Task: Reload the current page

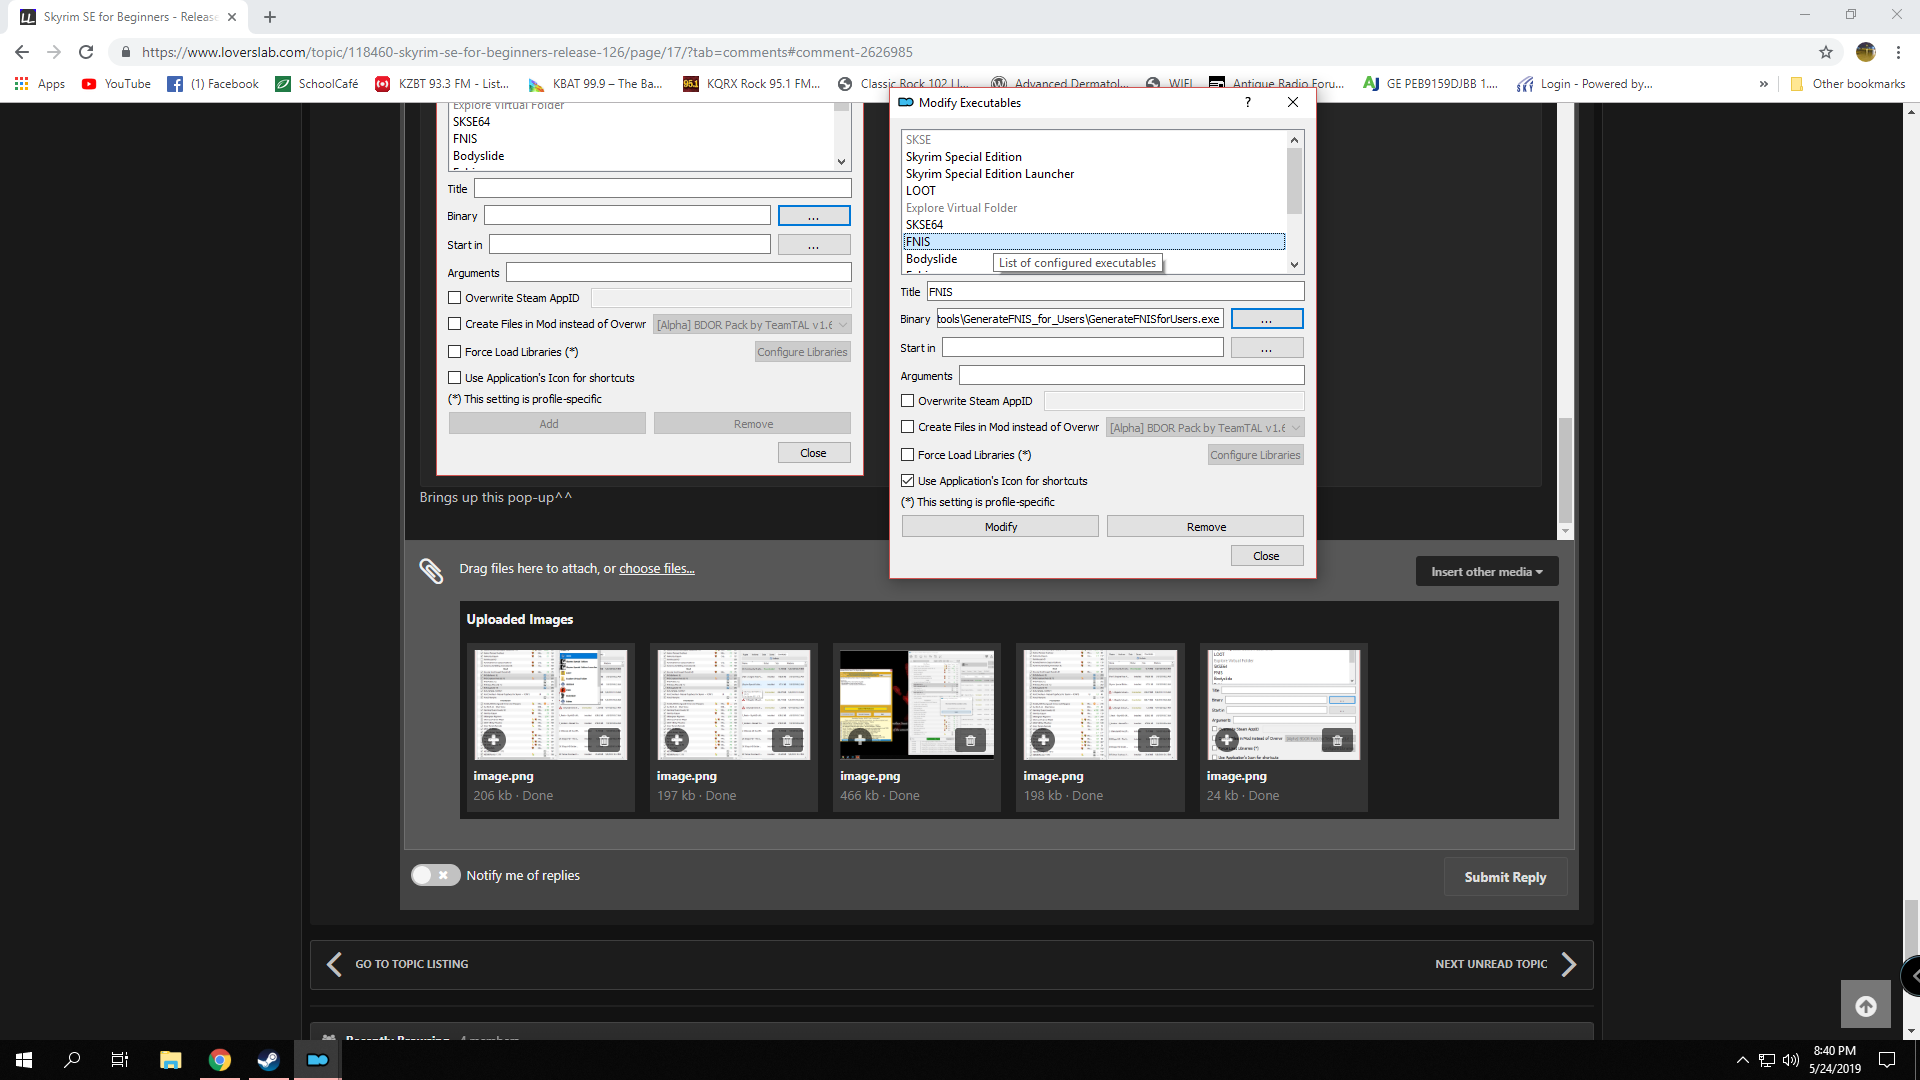Action: [x=86, y=52]
